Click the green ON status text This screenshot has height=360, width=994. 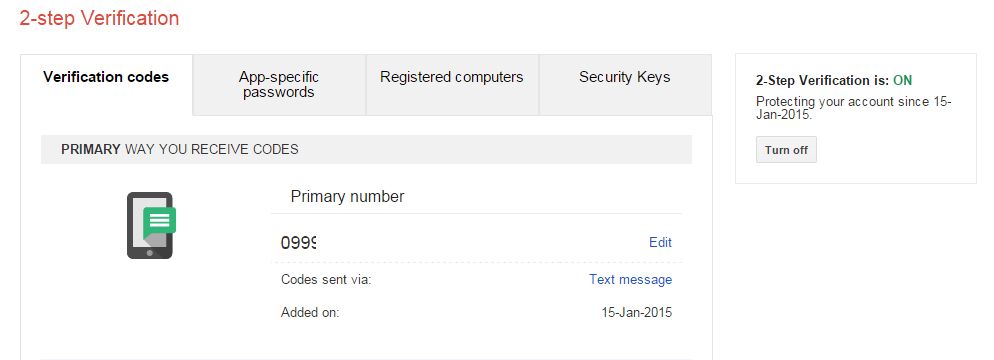point(903,80)
